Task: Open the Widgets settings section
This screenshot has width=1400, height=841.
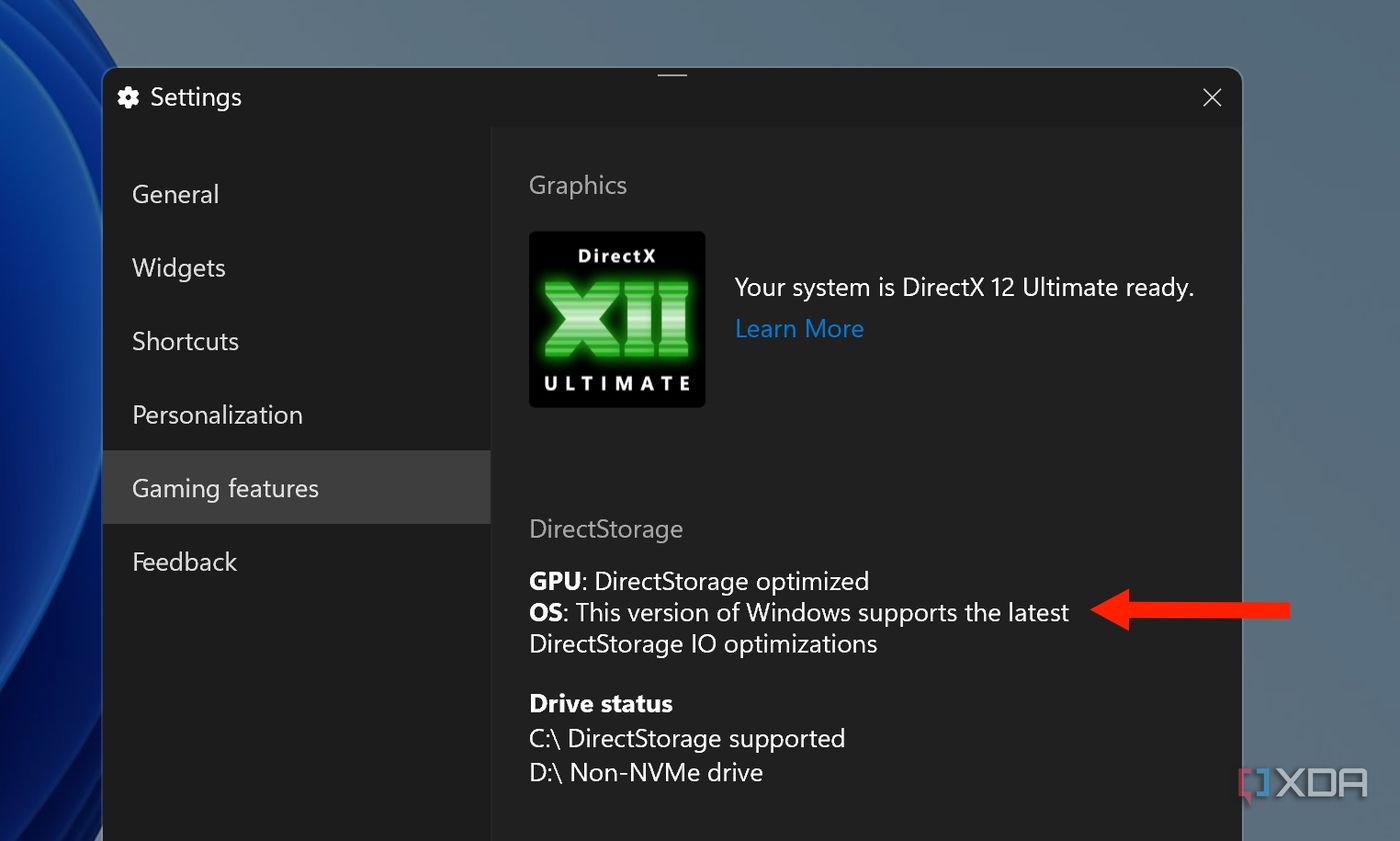Action: [x=296, y=267]
